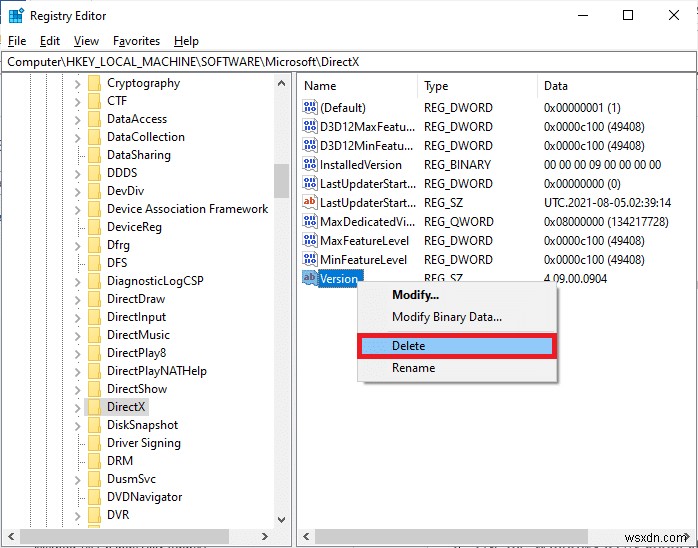
Task: Expand the DirectX key chevron
Action: 77,407
